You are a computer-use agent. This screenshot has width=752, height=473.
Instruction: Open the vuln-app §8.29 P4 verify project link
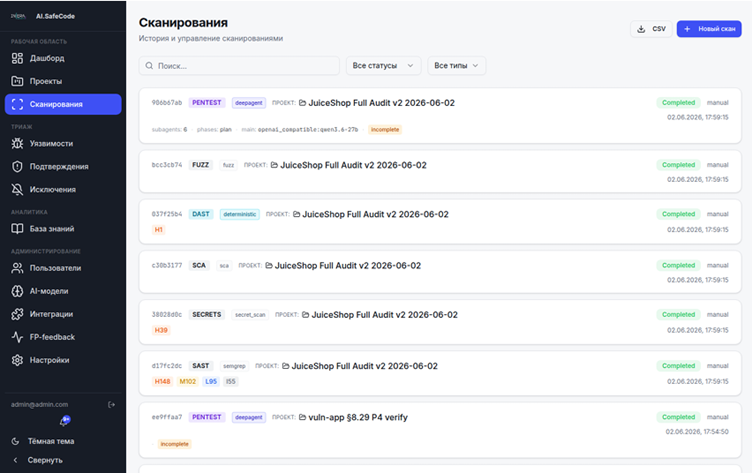(x=353, y=417)
